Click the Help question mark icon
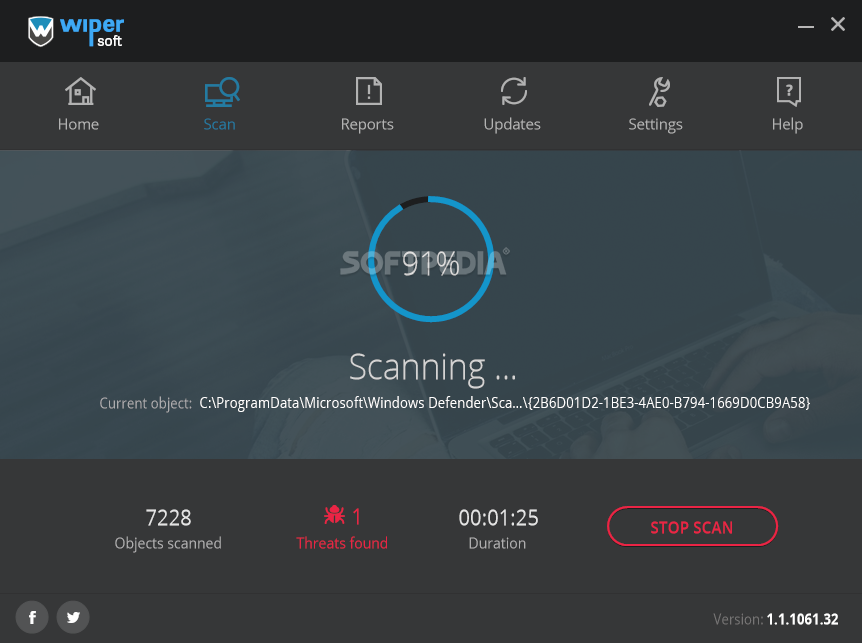The height and width of the screenshot is (643, 862). pyautogui.click(x=789, y=92)
